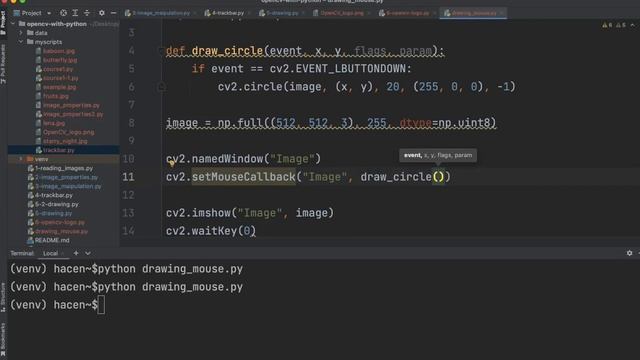640x360 pixels.
Task: Select the Local terminal tab
Action: 51,253
